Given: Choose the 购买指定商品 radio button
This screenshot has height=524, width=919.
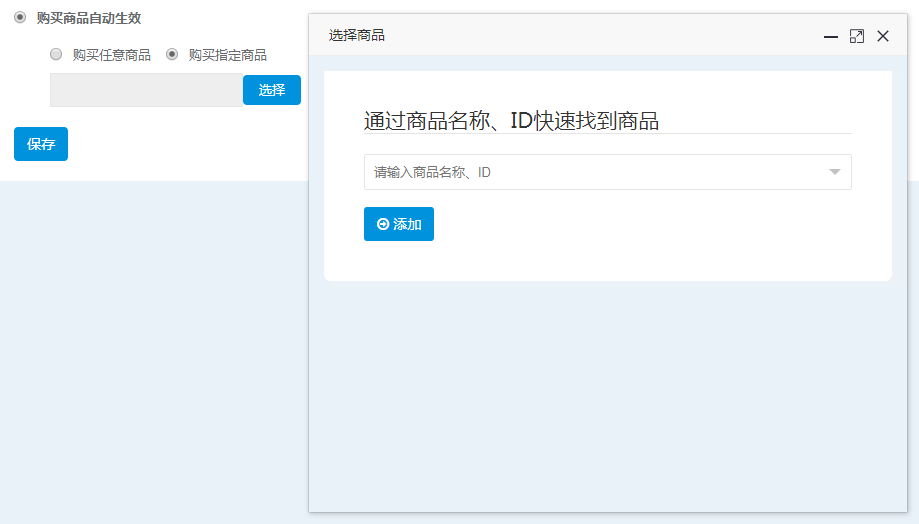Looking at the screenshot, I should (172, 55).
